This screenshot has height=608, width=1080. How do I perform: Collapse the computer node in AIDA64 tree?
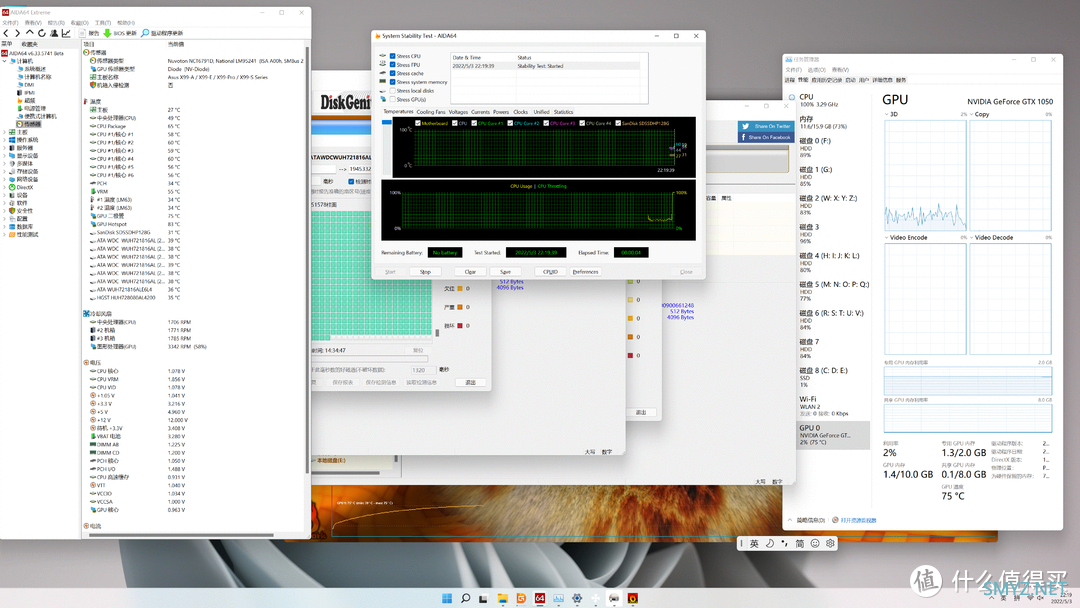(x=5, y=61)
